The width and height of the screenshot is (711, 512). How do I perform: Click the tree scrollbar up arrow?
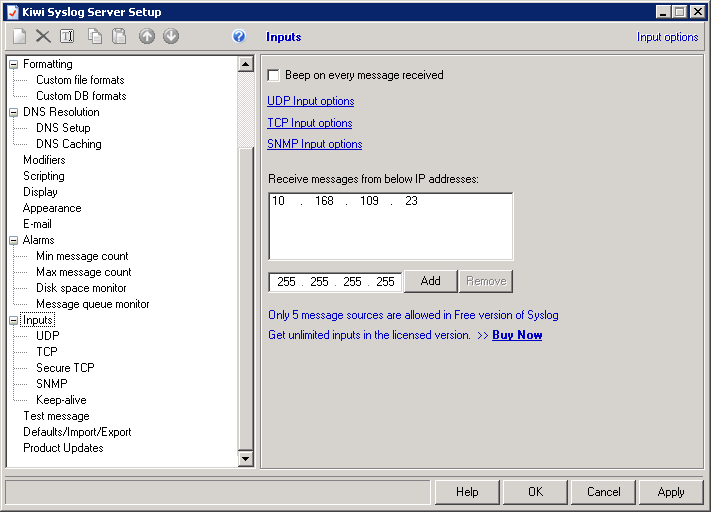tap(245, 64)
